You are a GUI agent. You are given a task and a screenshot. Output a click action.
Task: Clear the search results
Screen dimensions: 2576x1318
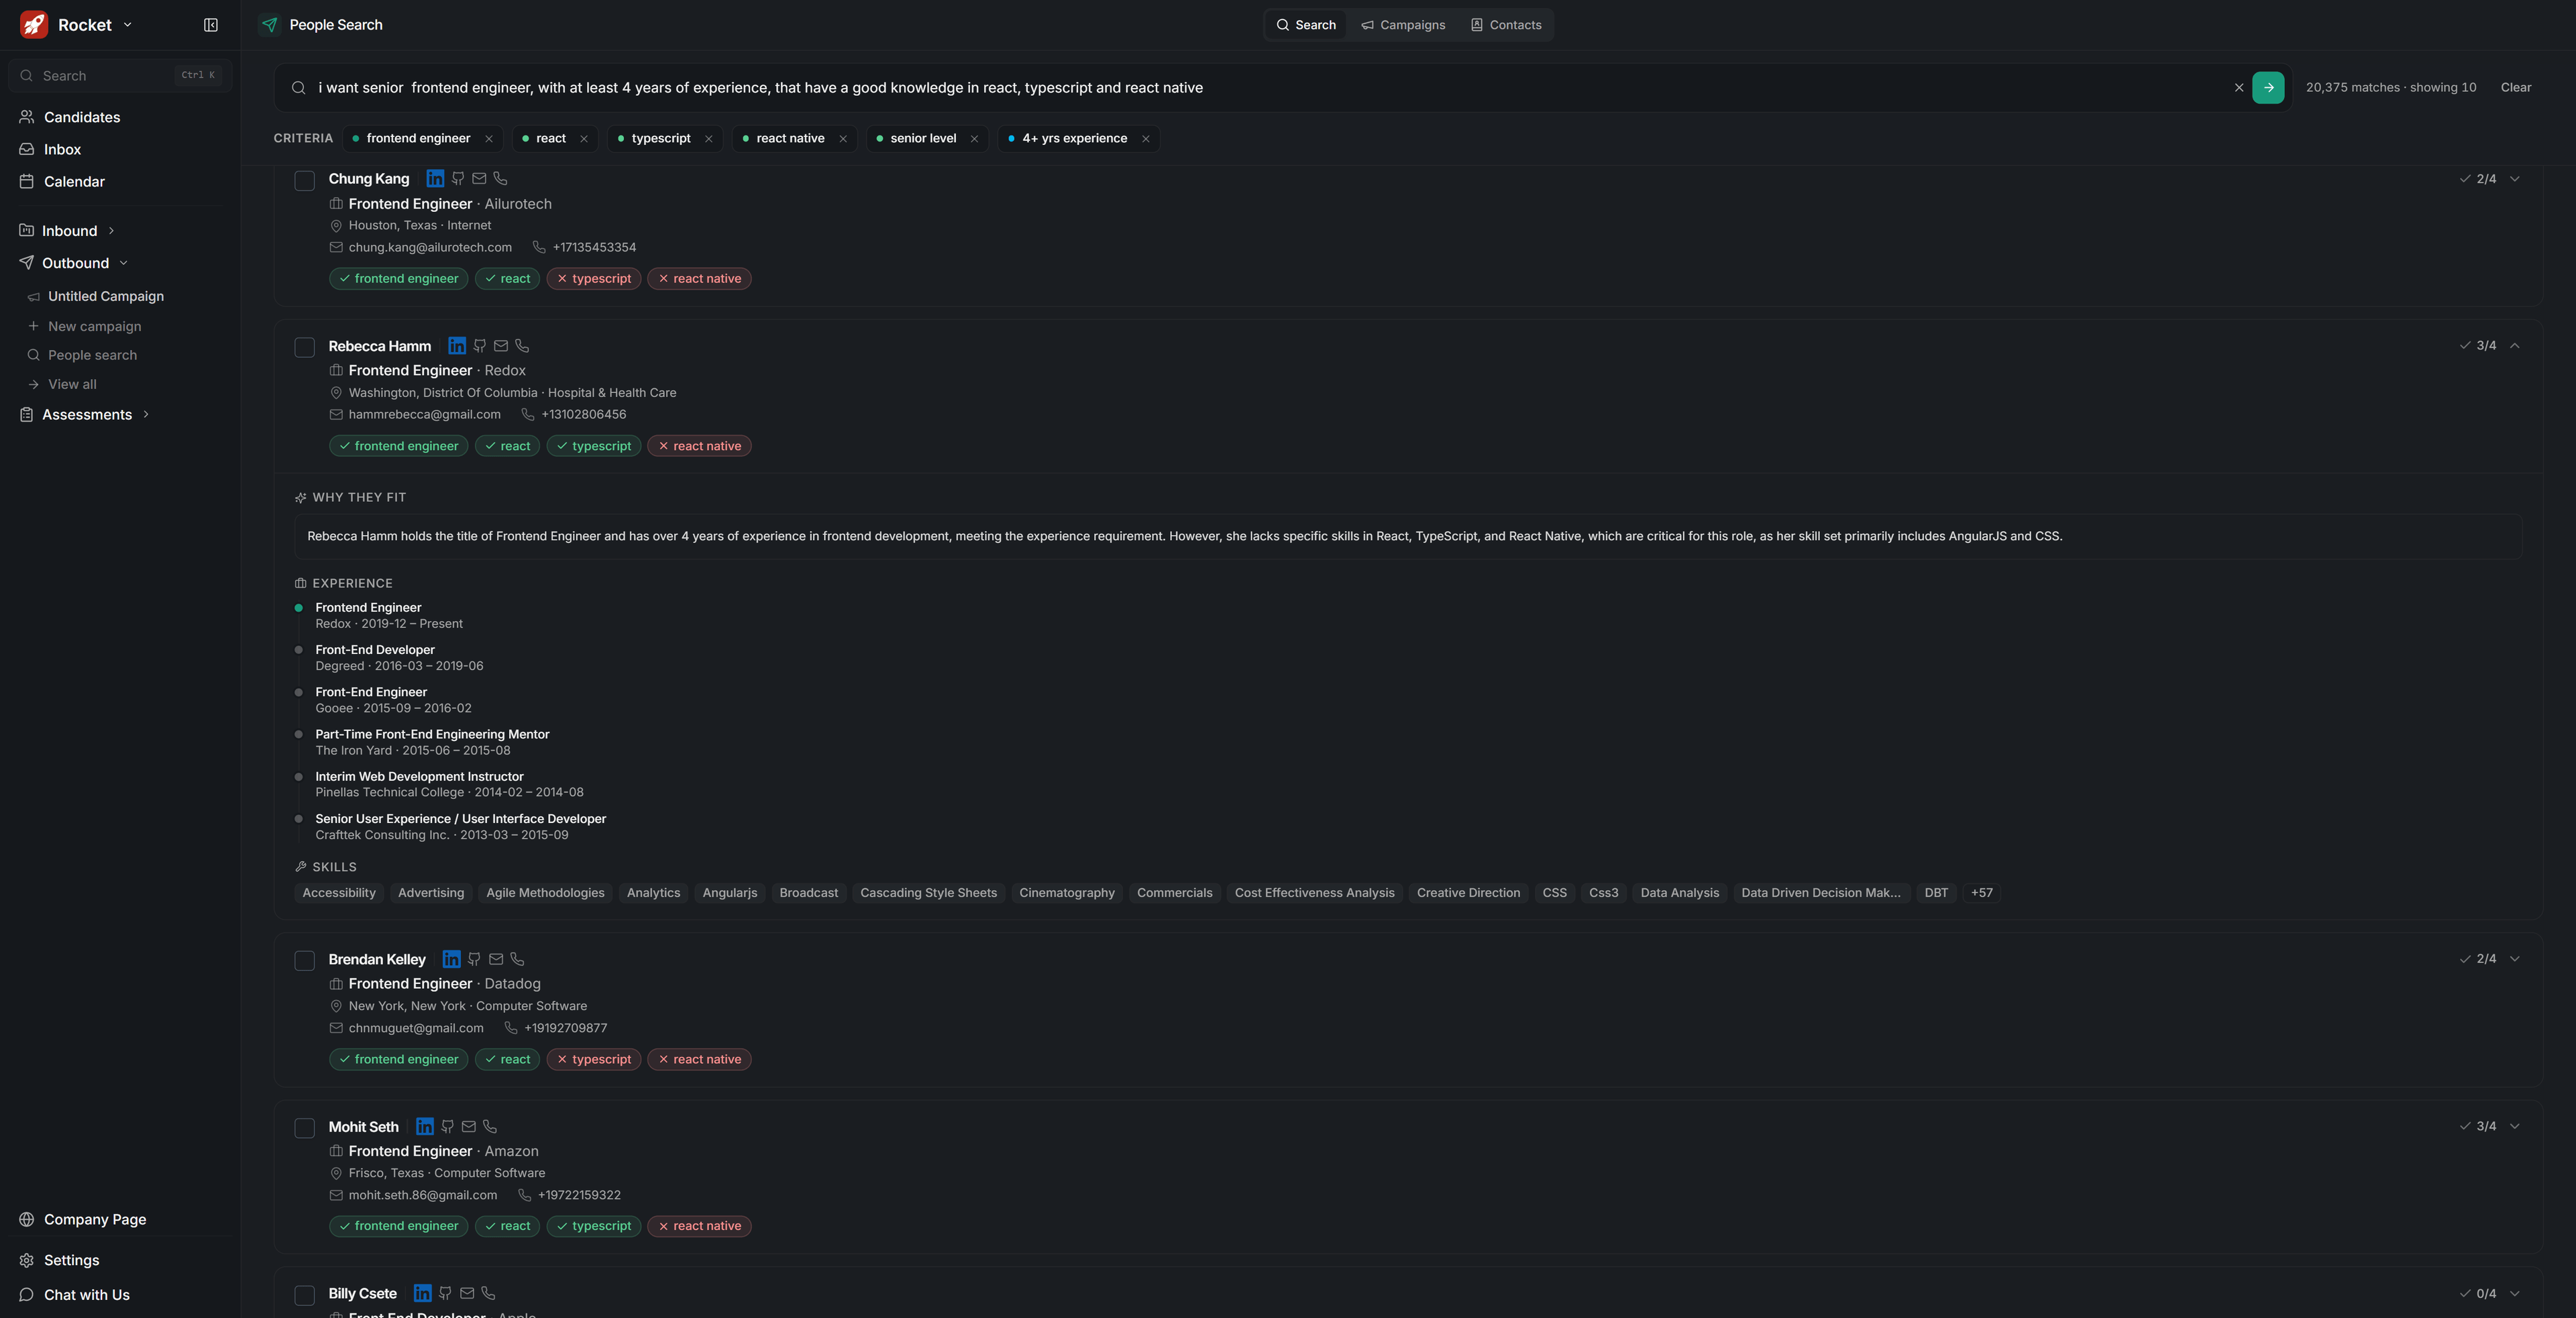click(2516, 88)
